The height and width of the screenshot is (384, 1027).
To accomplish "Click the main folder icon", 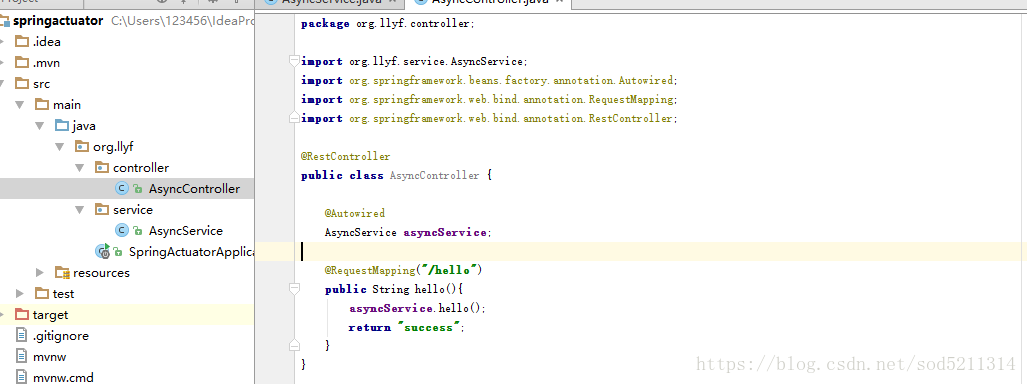I will tap(42, 105).
